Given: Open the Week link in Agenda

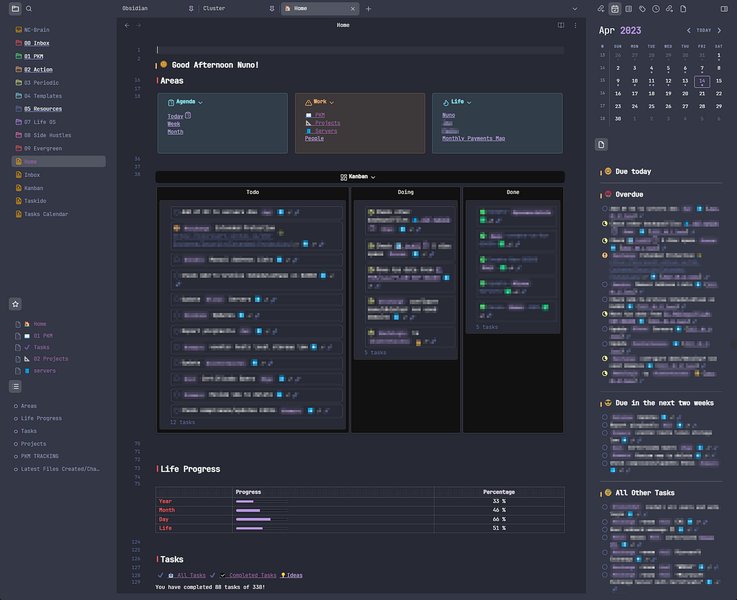Looking at the screenshot, I should tap(173, 124).
